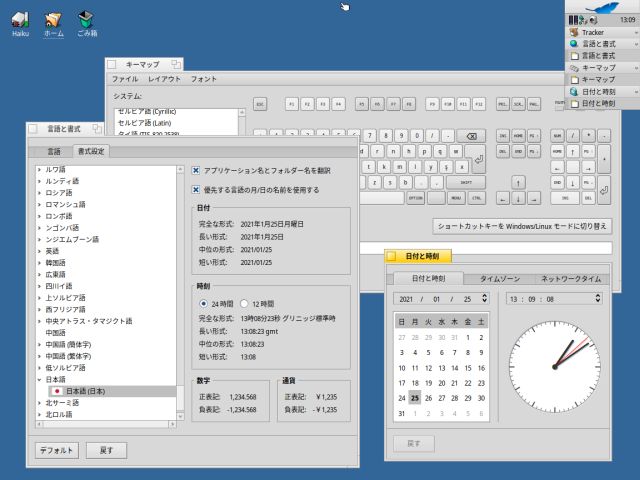This screenshot has height=480, width=640.
Task: Click the 日付と時刻 app icon in Deskbar
Action: click(573, 91)
